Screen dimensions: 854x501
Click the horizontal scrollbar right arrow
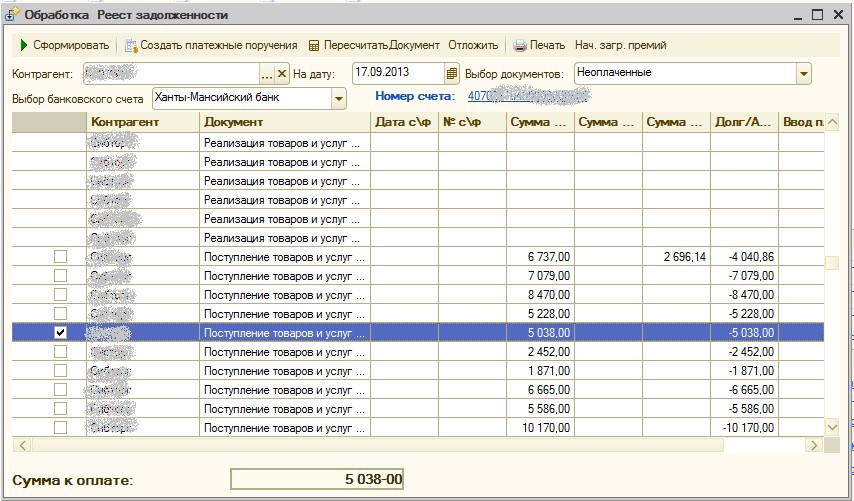[x=814, y=445]
